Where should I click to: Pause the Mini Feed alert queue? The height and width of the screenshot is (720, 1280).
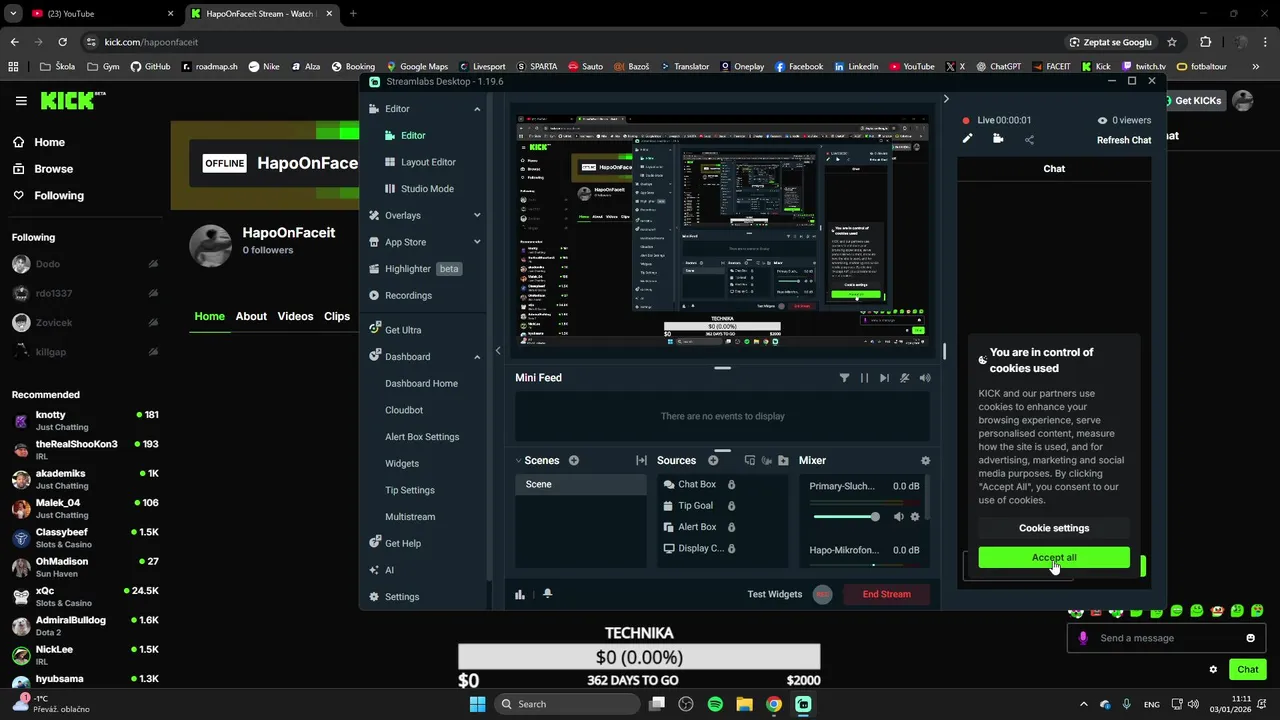pos(864,378)
